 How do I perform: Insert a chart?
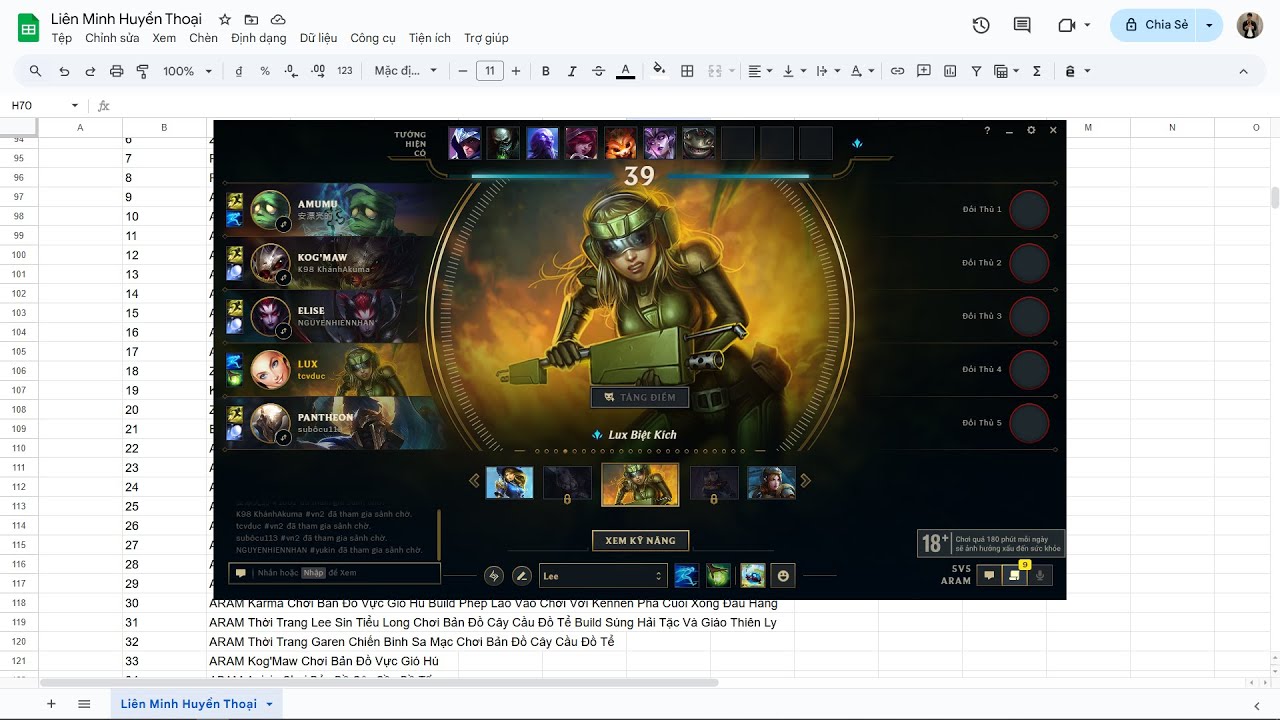point(950,71)
